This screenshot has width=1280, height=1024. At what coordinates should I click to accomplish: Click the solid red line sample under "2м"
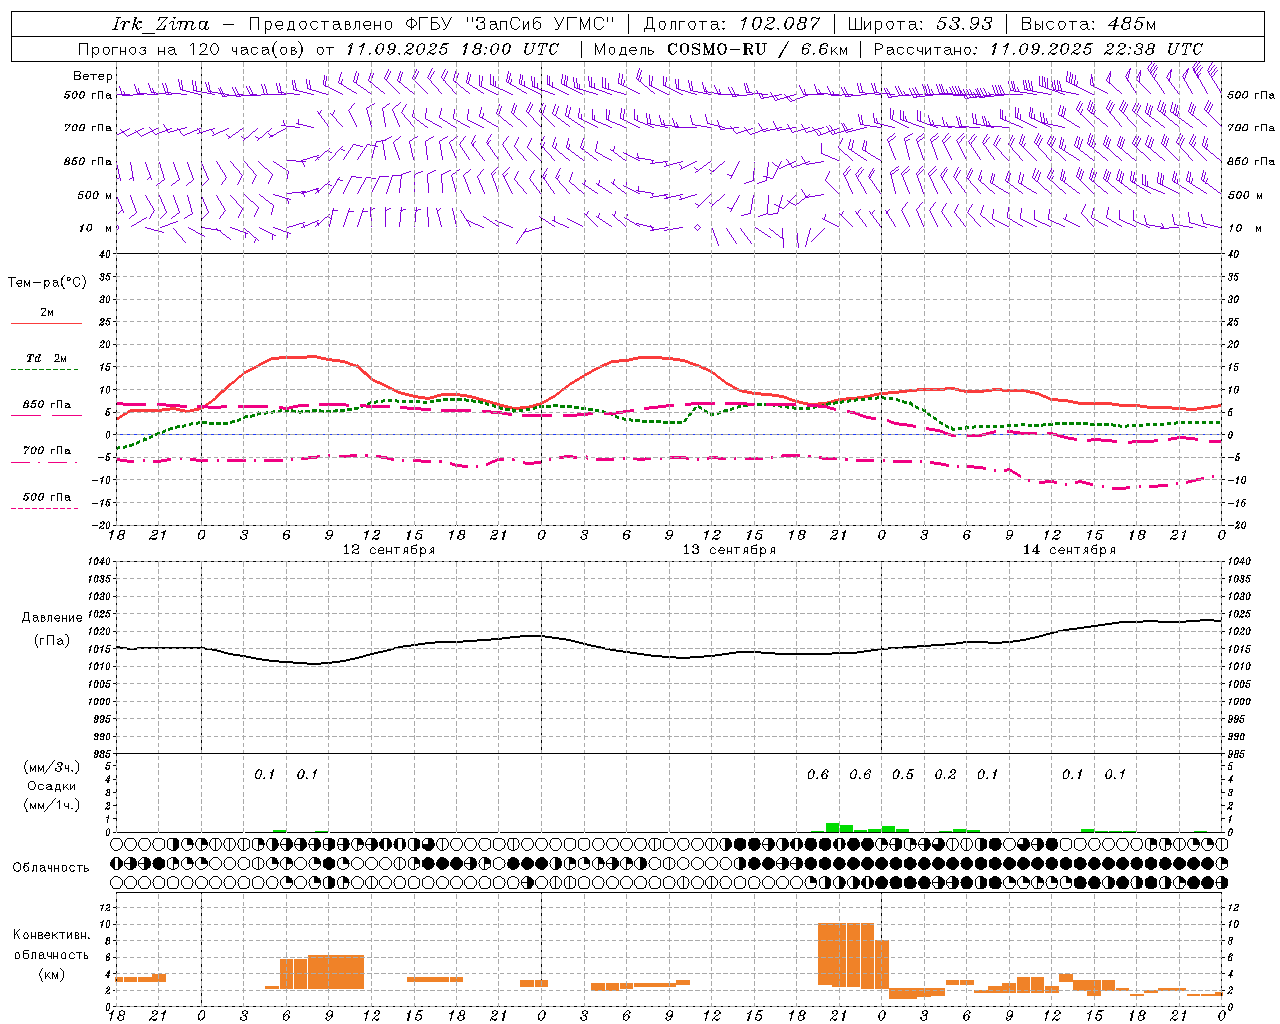[x=46, y=324]
